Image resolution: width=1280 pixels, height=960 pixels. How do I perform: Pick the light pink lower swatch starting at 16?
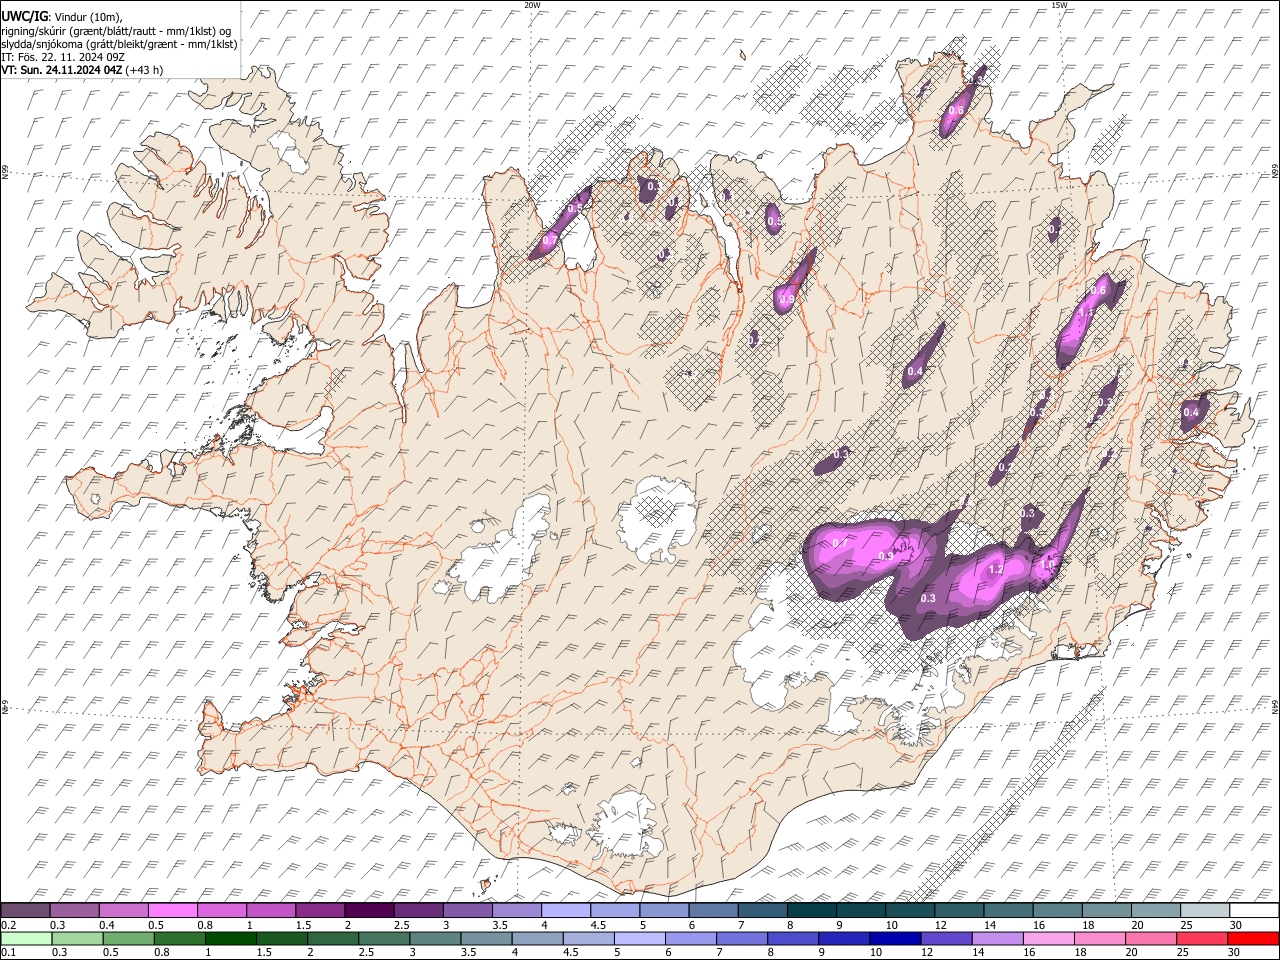1048,938
